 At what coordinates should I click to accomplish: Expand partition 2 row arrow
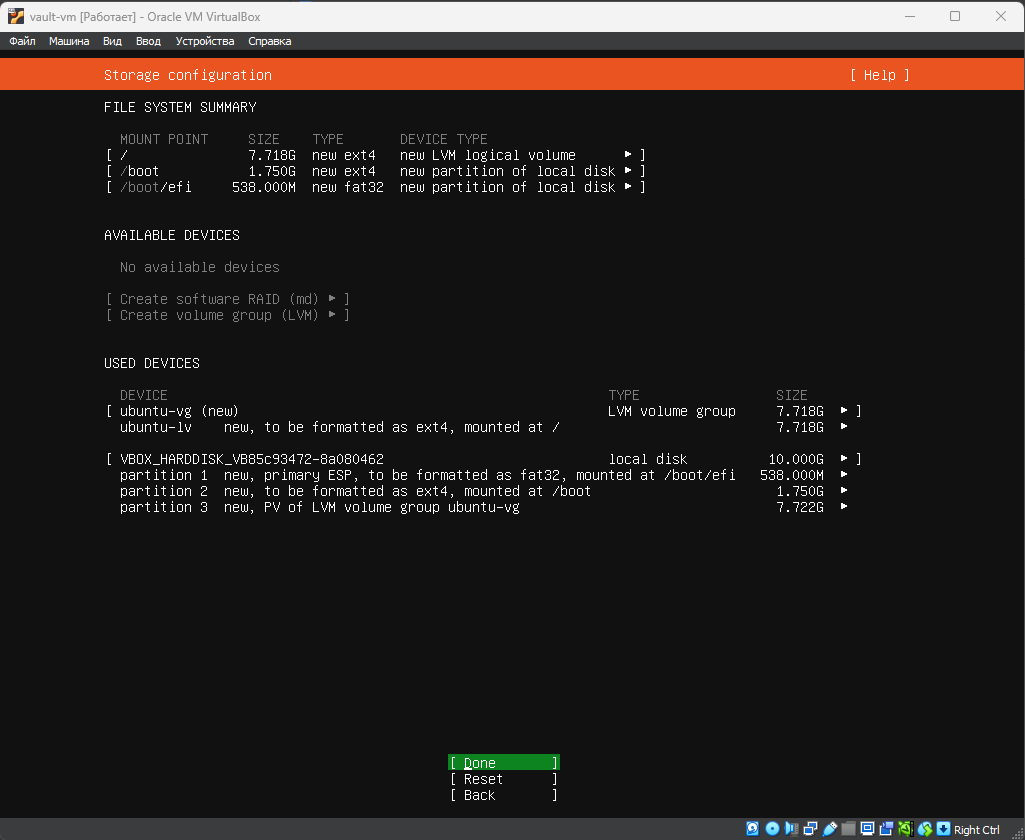[x=844, y=490]
